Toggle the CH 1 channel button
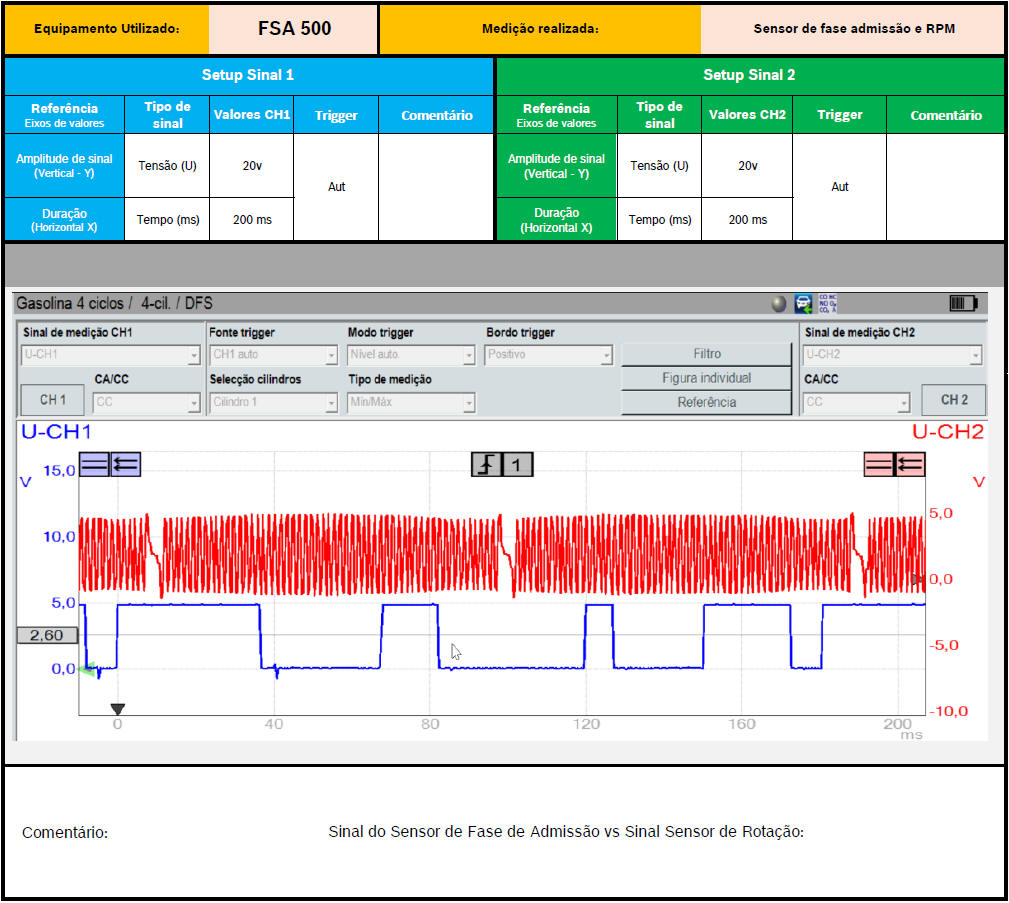 point(53,400)
